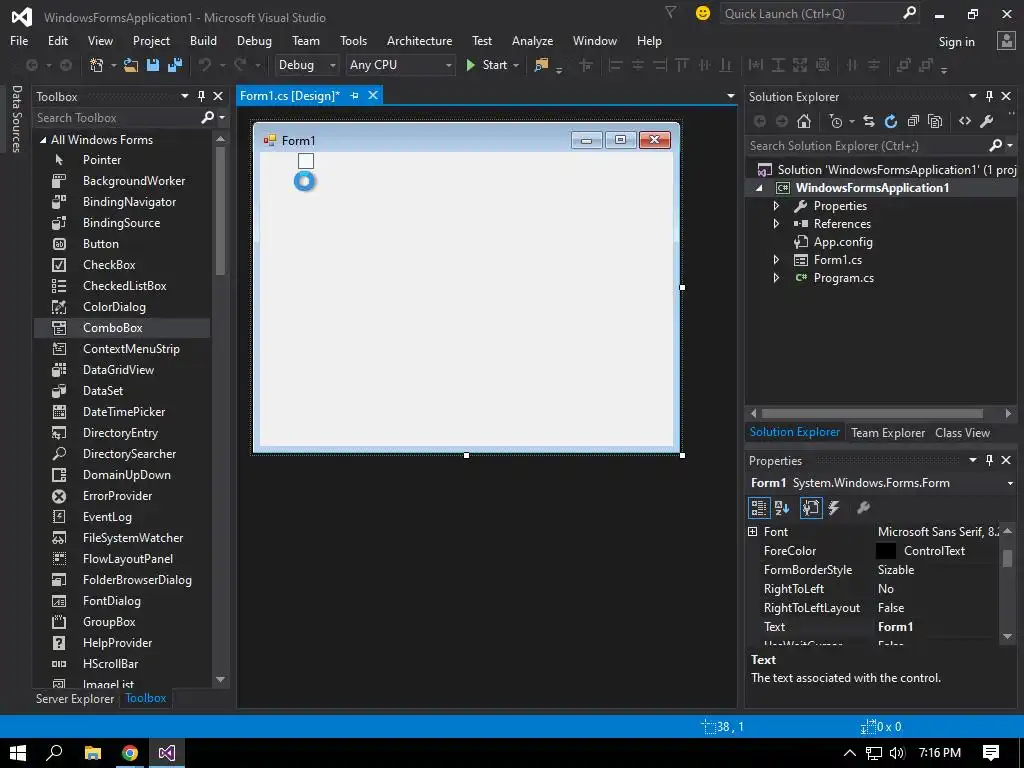Open the Any CPU platform dropdown
Viewport: 1024px width, 768px height.
pos(400,65)
